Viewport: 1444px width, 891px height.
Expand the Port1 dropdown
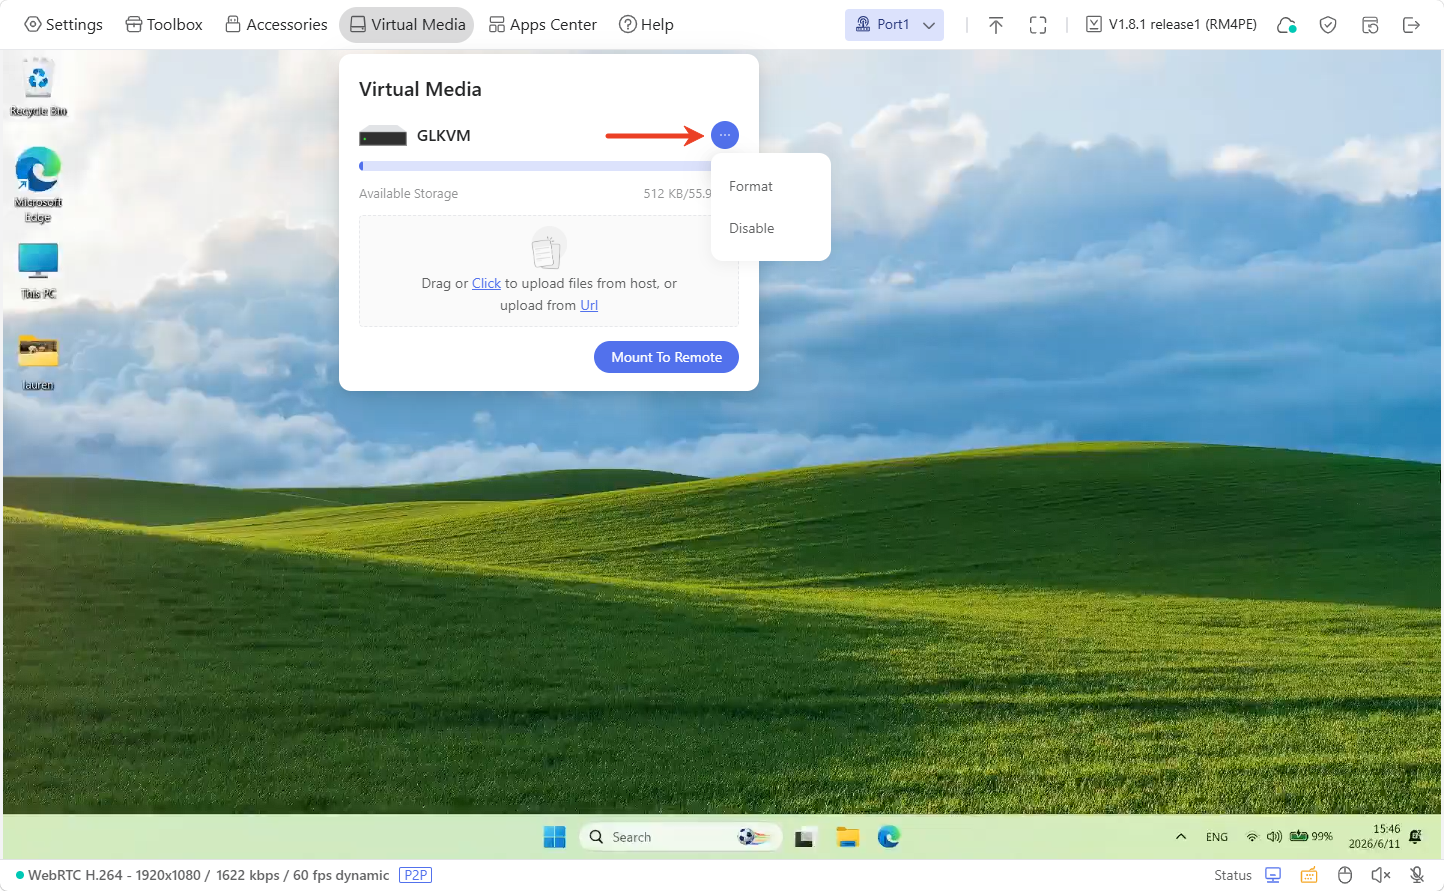[x=894, y=24]
